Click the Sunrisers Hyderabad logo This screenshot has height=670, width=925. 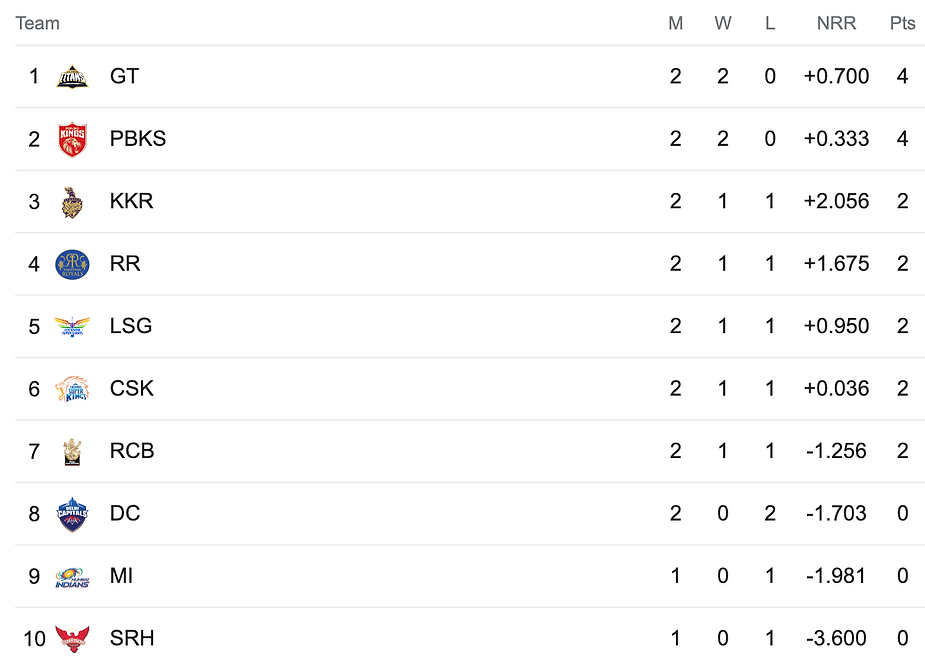[72, 639]
